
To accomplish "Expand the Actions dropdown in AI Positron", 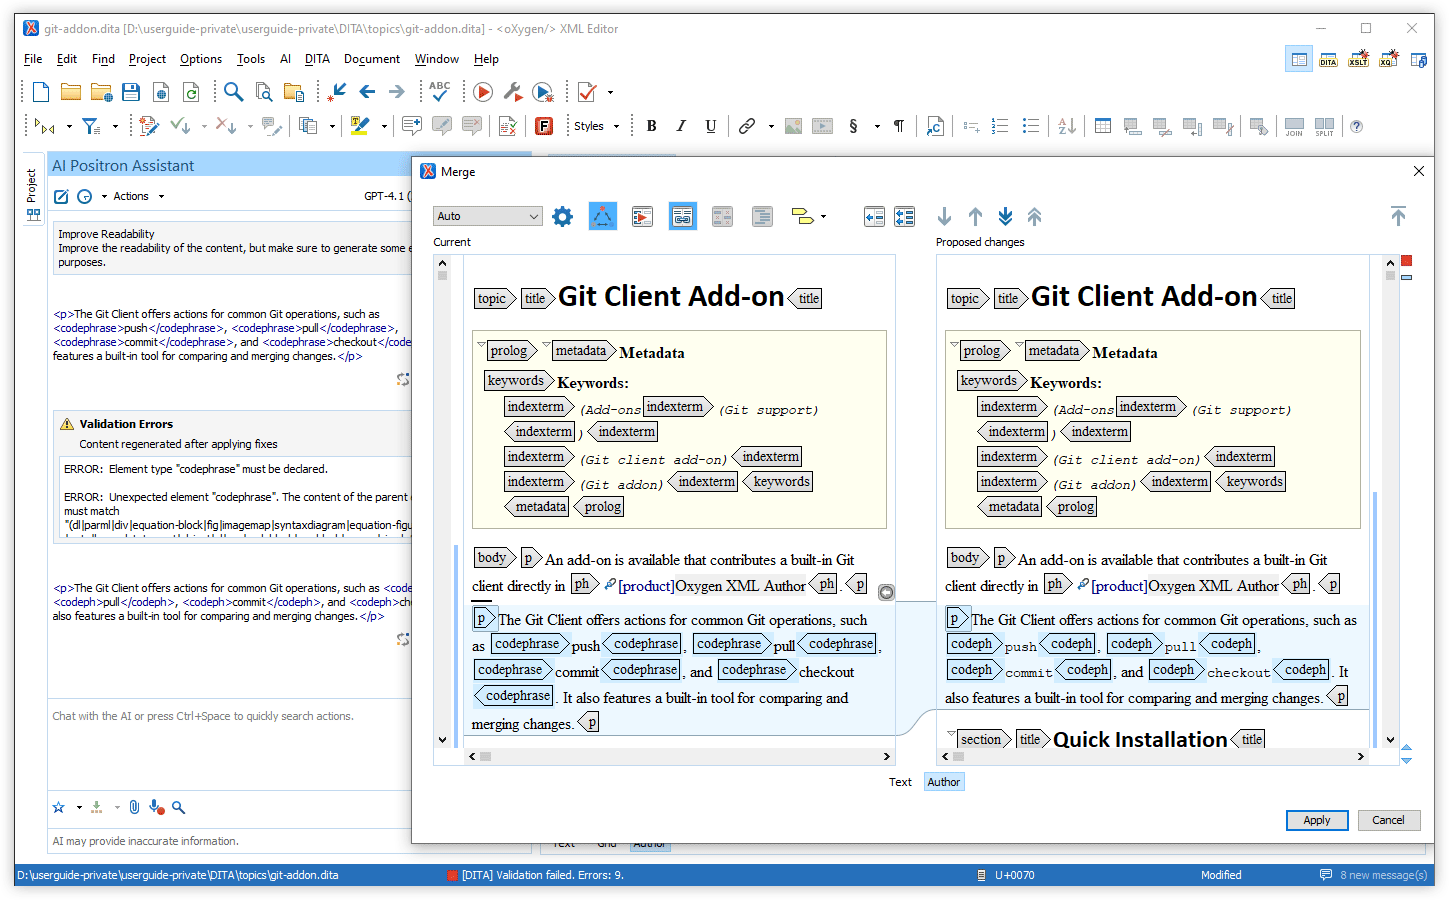I will [138, 197].
